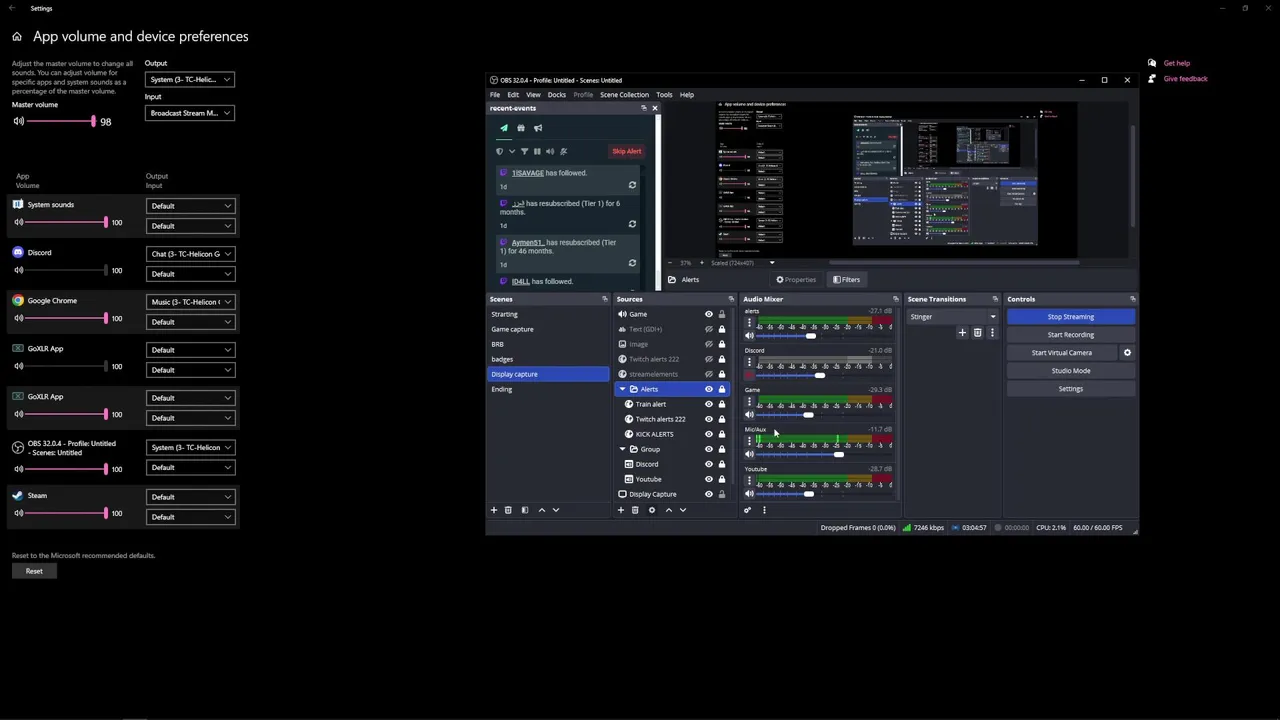Open the File menu in OBS
The image size is (1280, 720).
tap(495, 95)
